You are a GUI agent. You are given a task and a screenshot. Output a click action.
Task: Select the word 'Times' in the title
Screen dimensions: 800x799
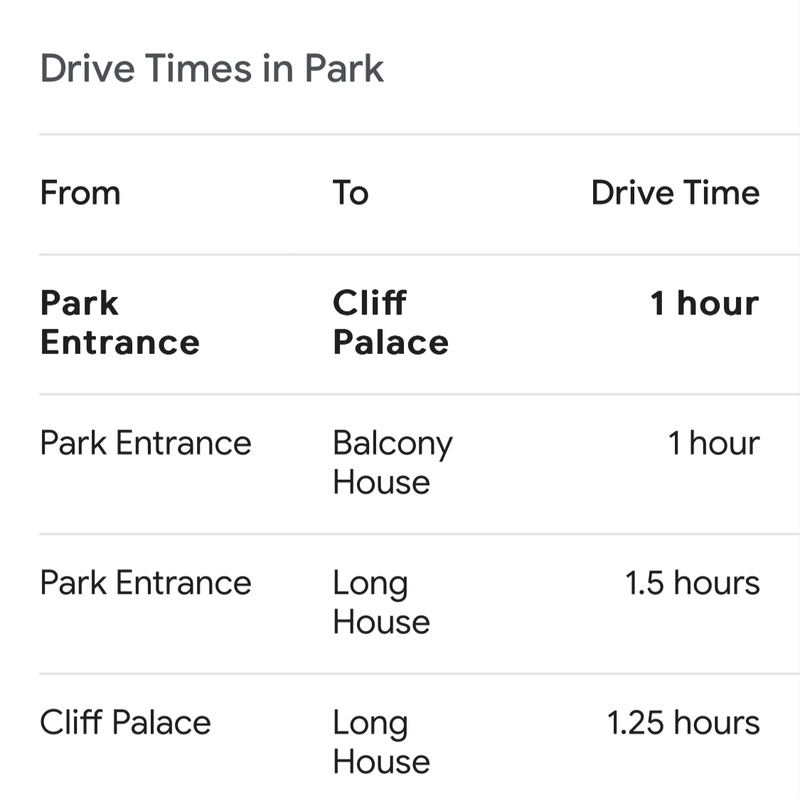pos(199,68)
